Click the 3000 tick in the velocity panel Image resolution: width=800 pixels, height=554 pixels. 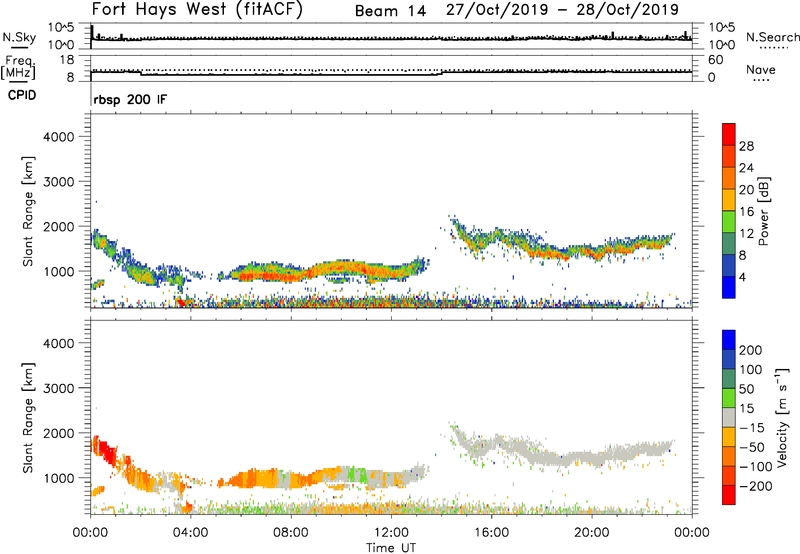coord(58,388)
